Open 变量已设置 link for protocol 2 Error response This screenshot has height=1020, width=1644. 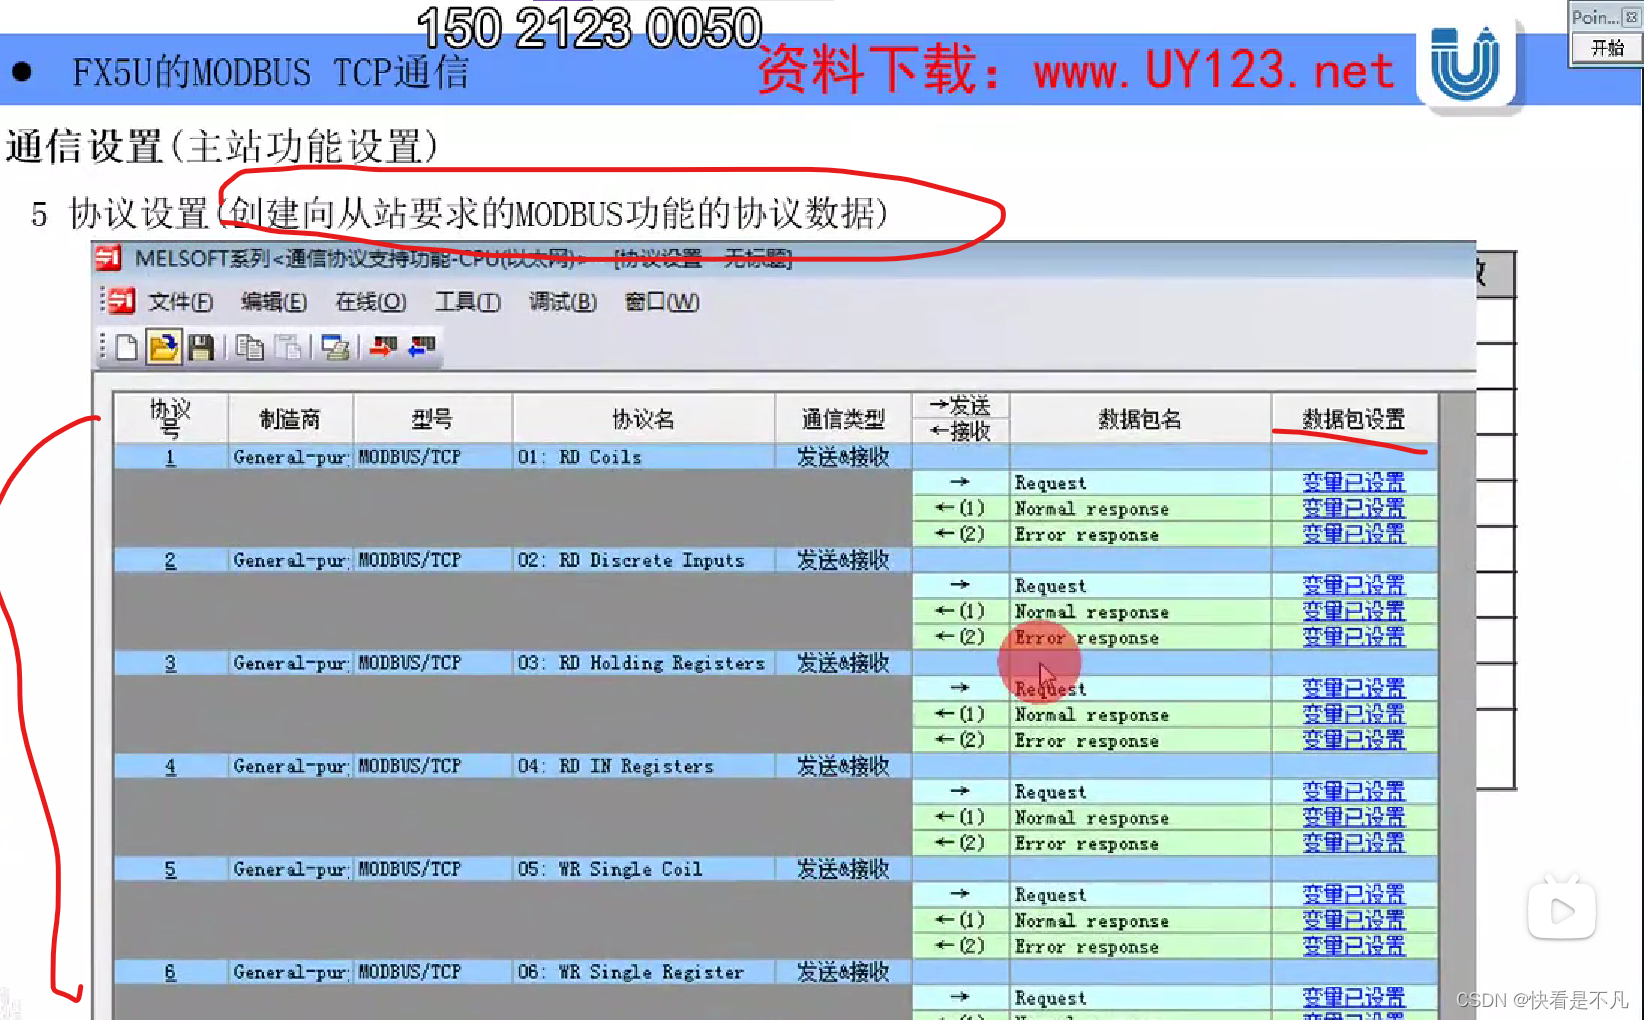[1354, 637]
